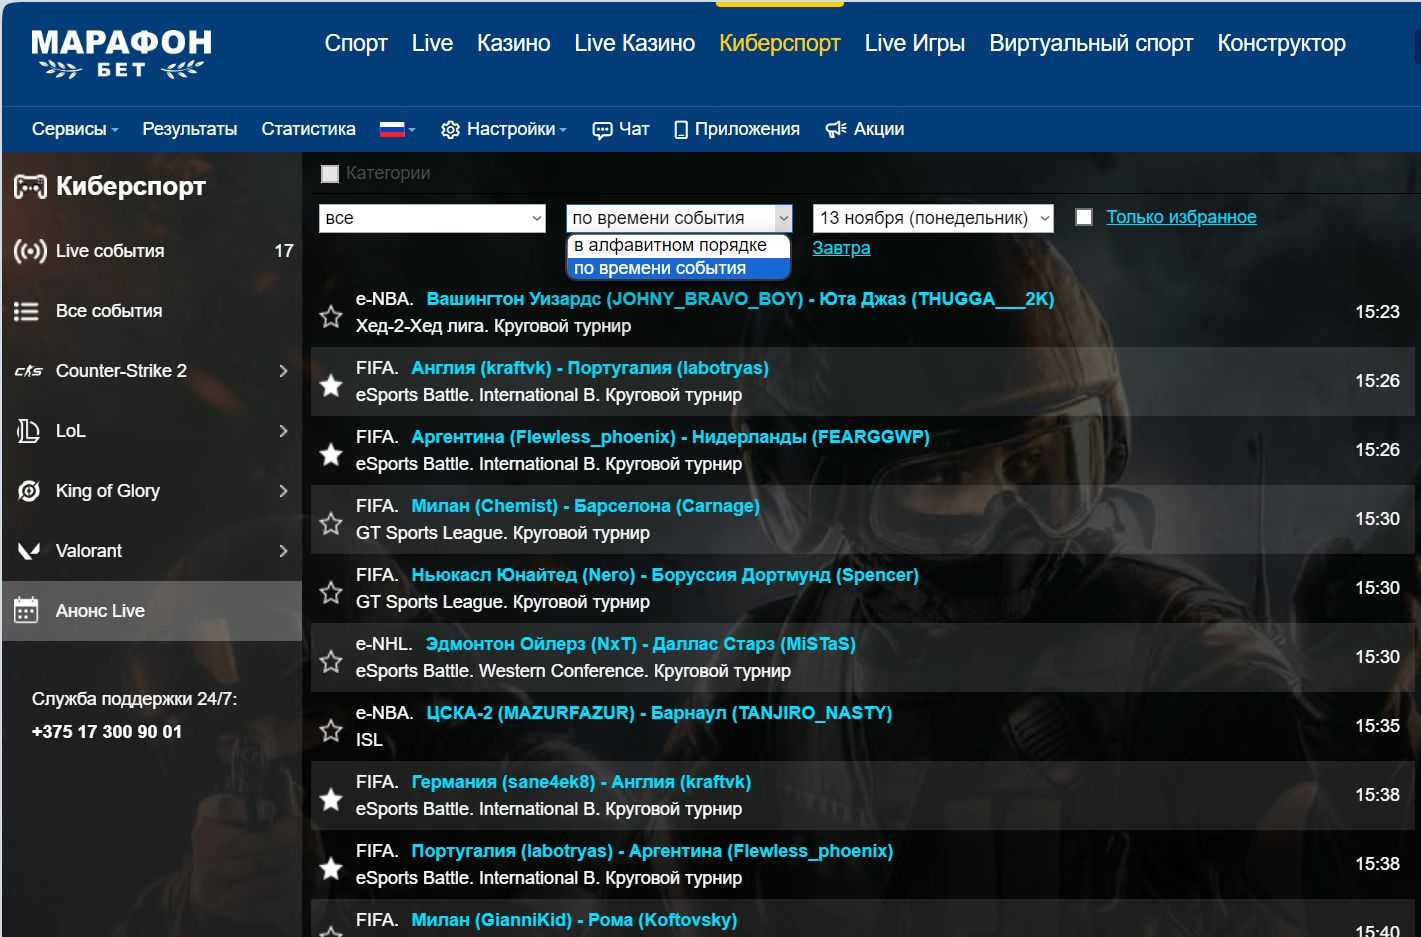Open Ньюкасл Юнайтед - Боруссия Дортмунд event
The image size is (1421, 937).
(665, 575)
